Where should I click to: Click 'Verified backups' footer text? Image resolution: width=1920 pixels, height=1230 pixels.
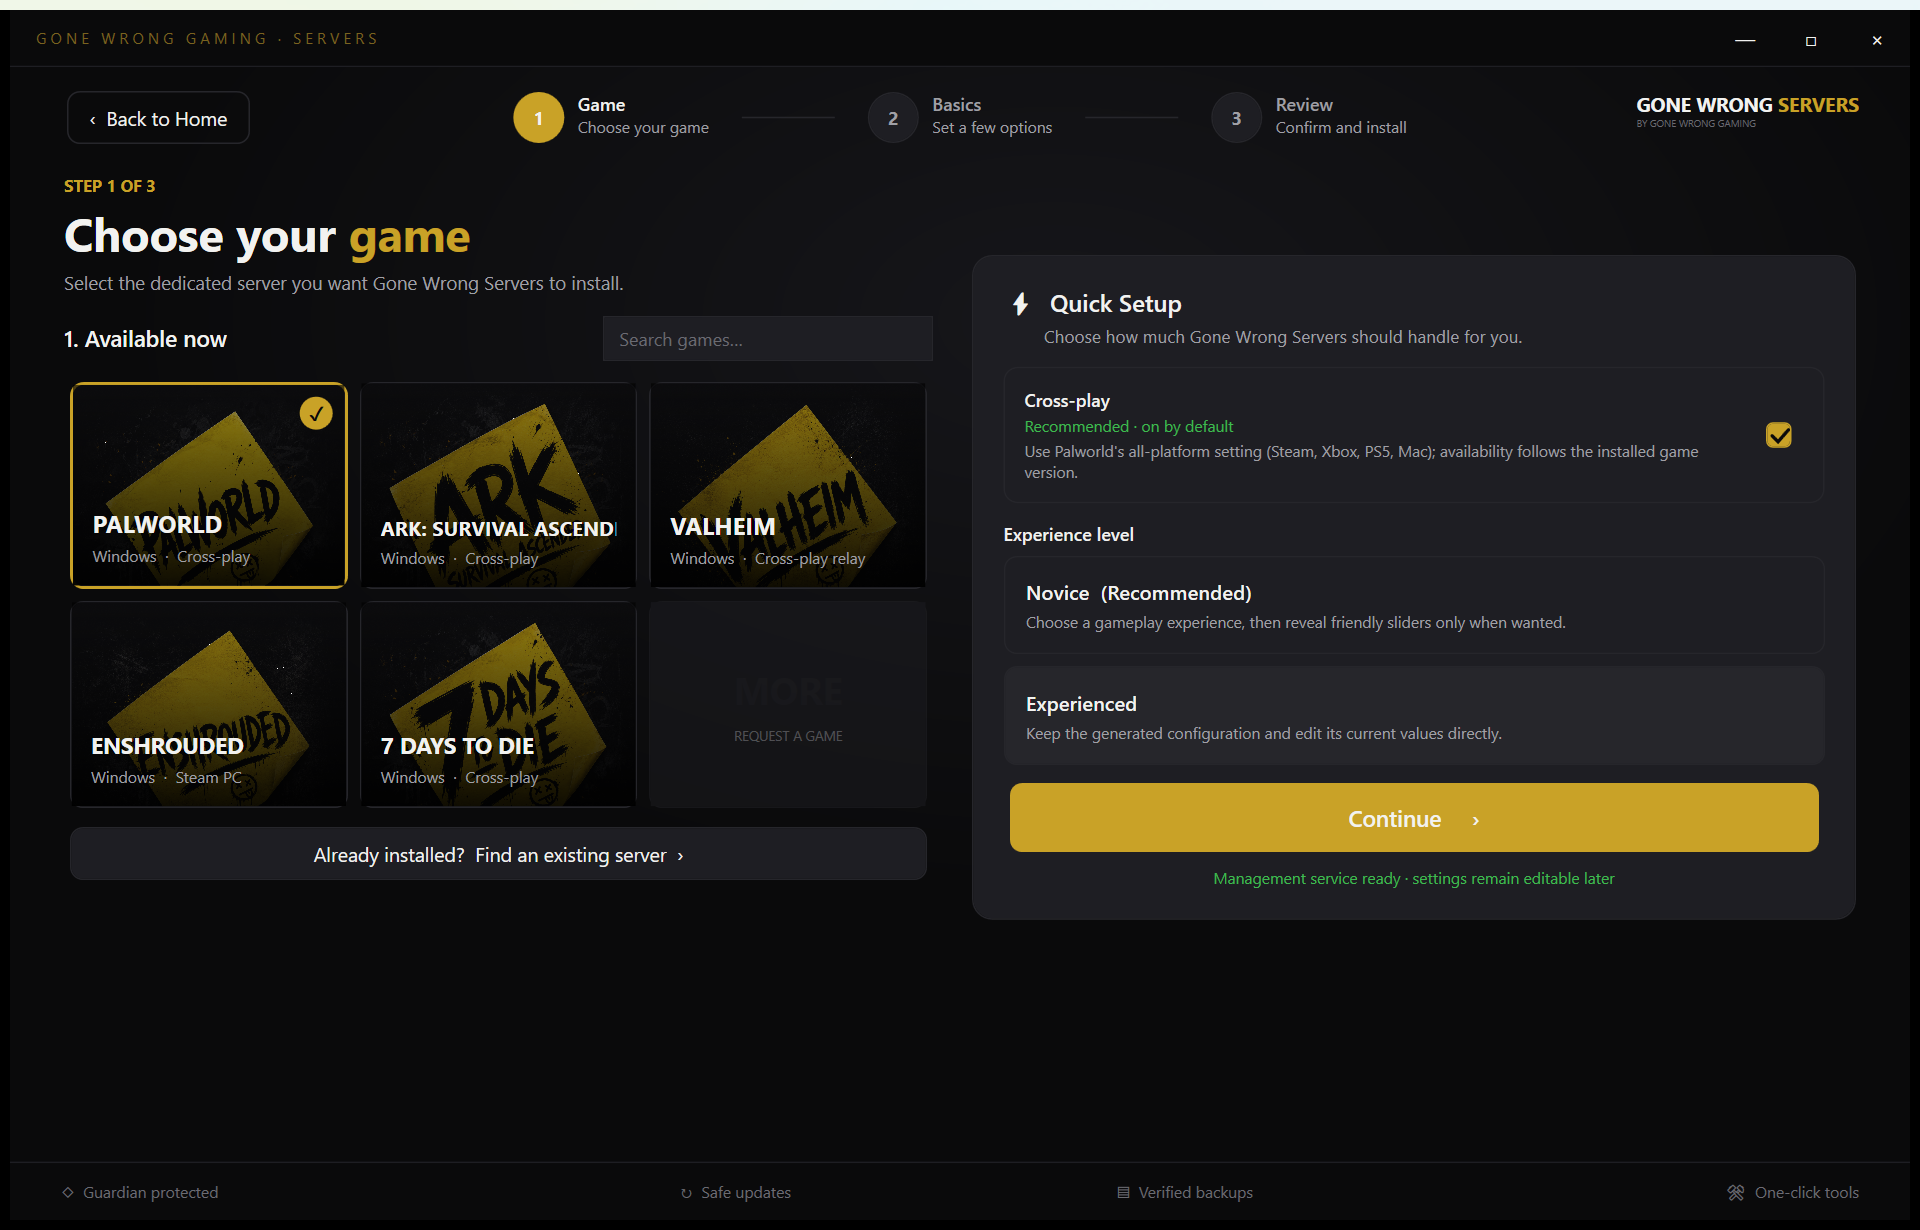(x=1195, y=1192)
